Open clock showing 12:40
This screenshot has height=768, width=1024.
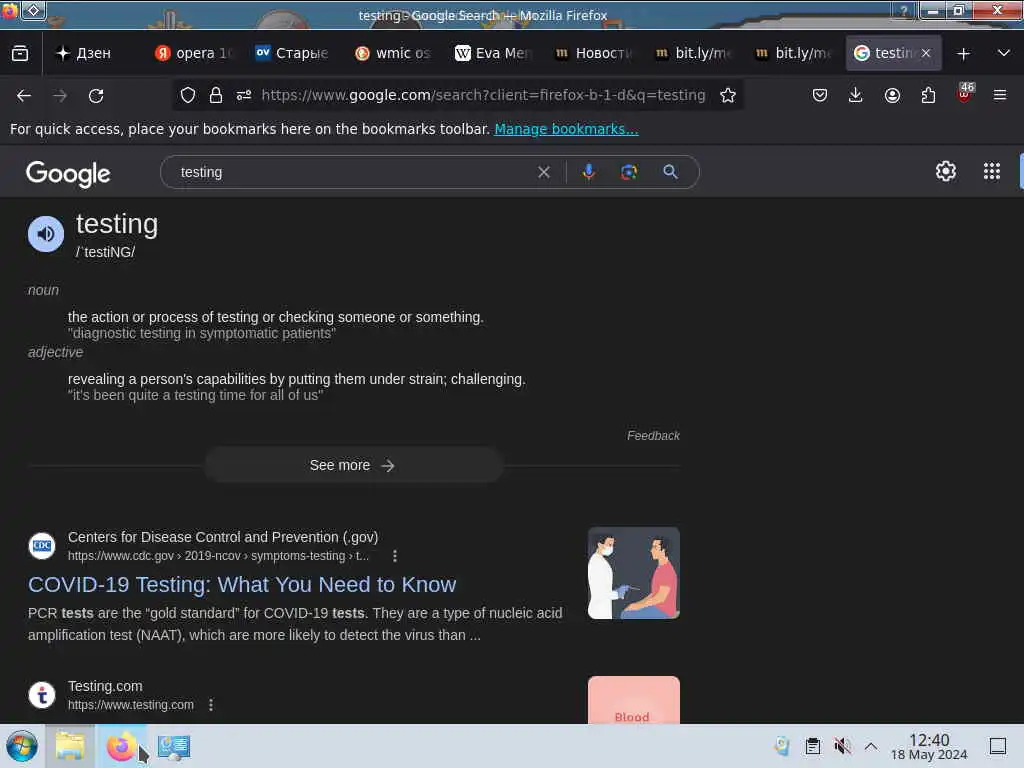(x=929, y=746)
